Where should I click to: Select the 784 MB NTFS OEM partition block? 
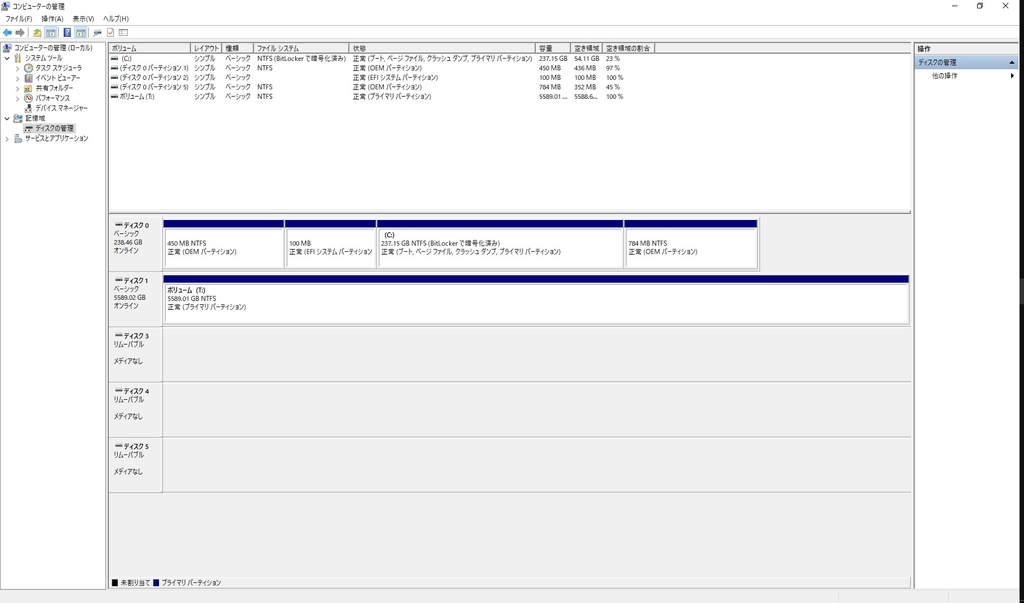pyautogui.click(x=691, y=244)
